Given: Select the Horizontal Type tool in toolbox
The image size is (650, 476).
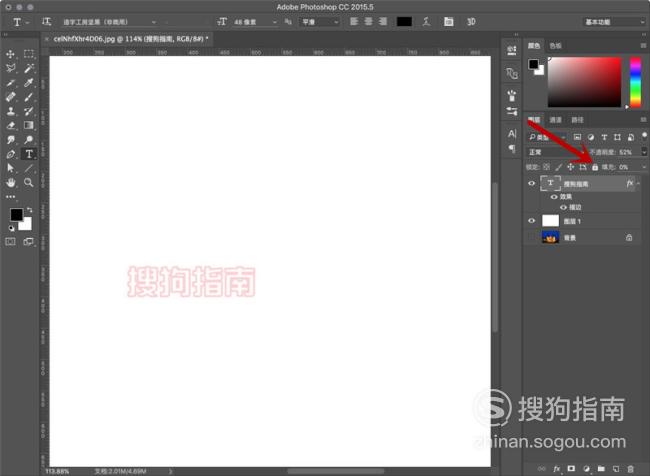Looking at the screenshot, I should (29, 154).
